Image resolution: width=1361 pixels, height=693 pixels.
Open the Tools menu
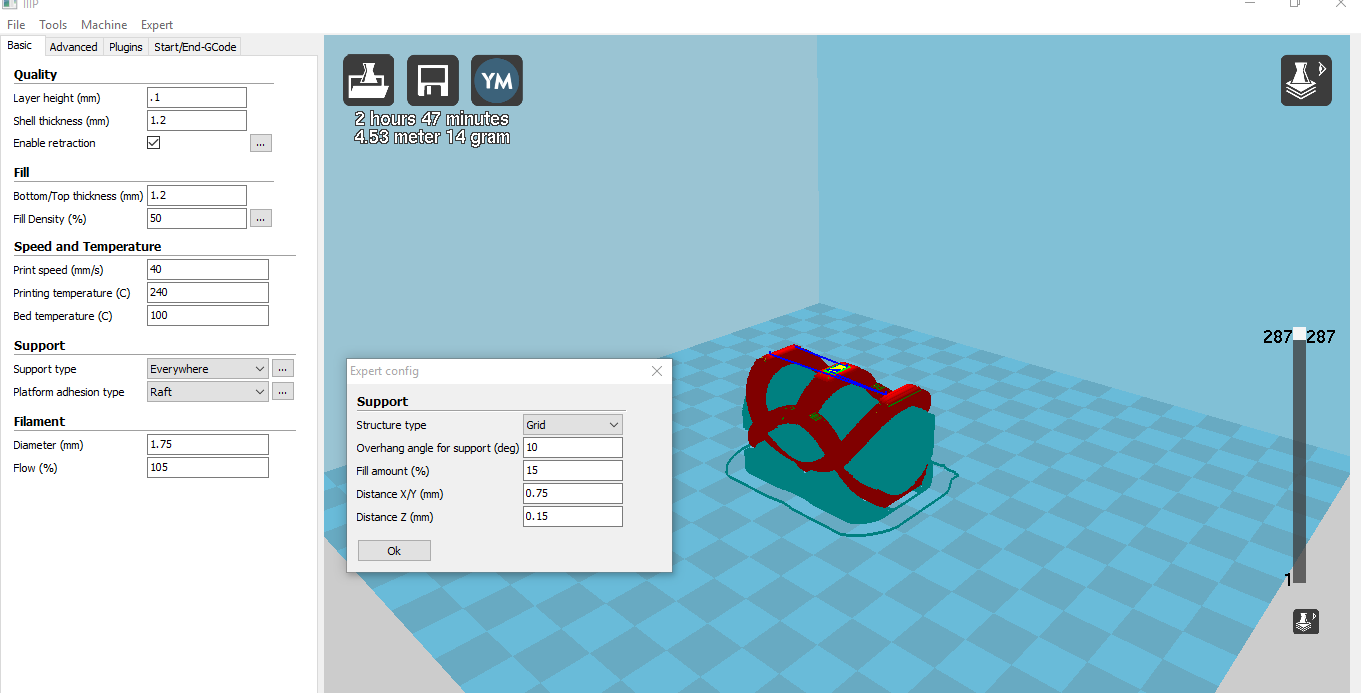(x=53, y=24)
